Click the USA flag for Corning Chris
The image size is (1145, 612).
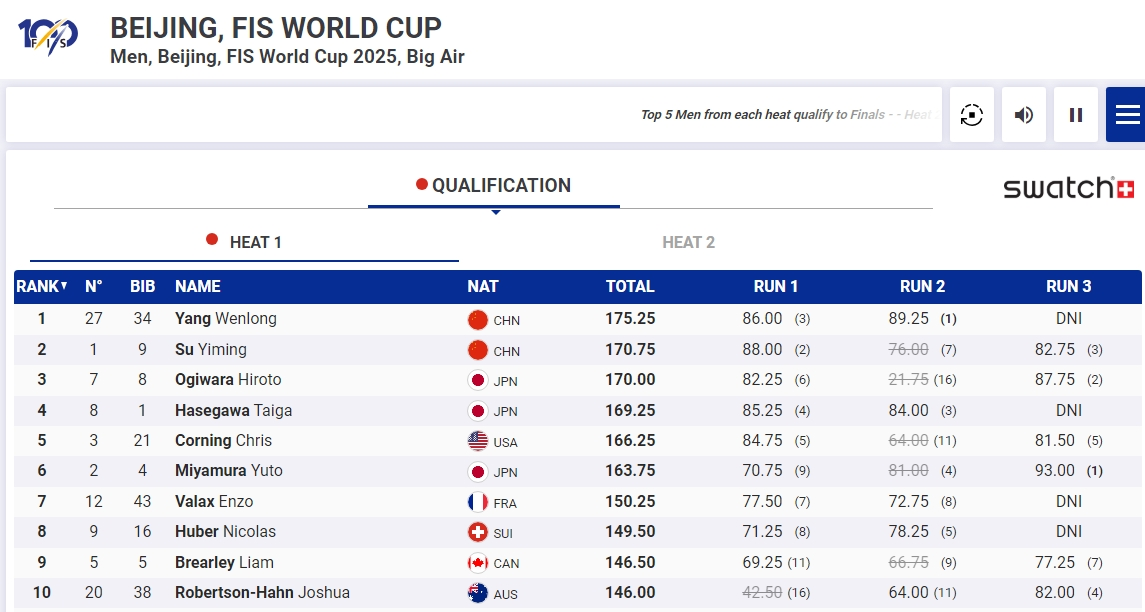pyautogui.click(x=478, y=441)
